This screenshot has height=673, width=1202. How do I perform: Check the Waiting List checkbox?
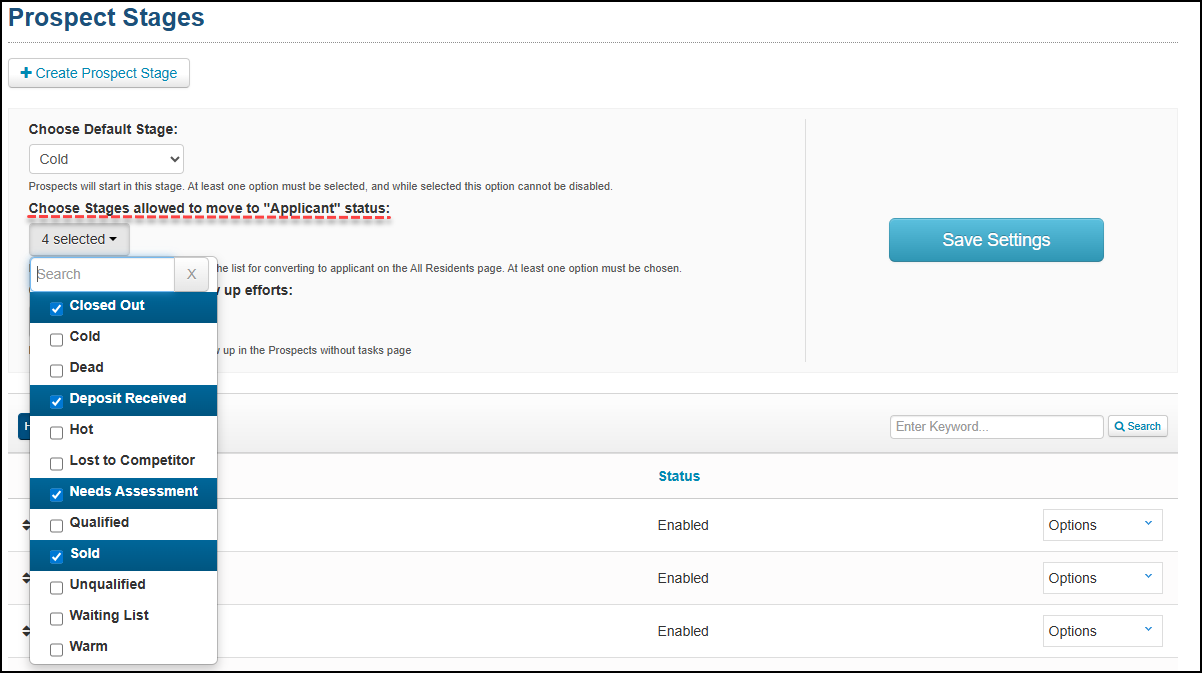(x=57, y=617)
